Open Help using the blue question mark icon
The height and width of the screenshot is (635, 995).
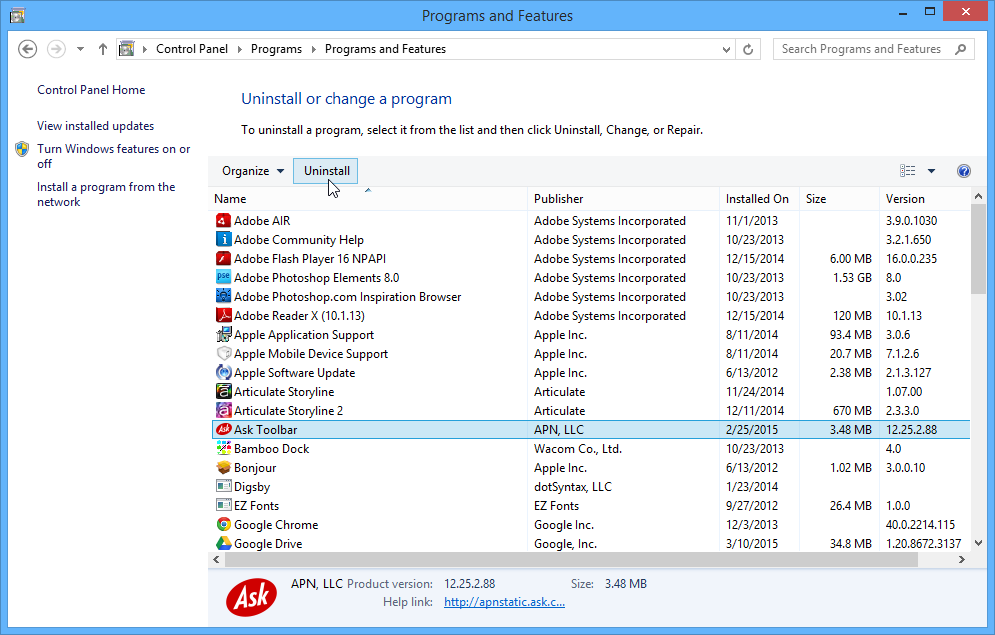tap(963, 170)
